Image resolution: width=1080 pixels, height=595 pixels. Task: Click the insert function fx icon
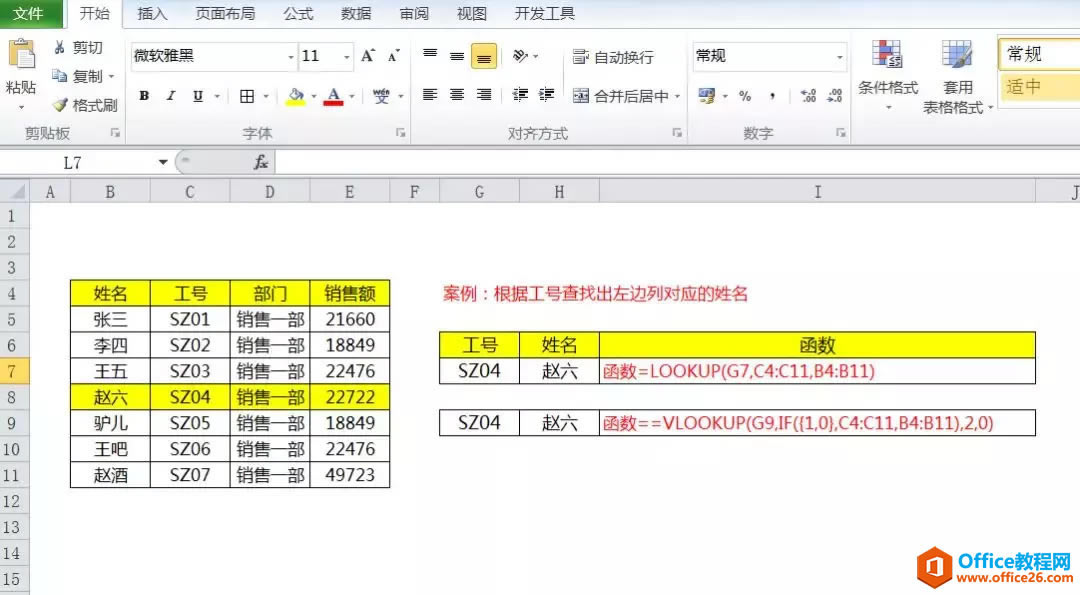[x=260, y=163]
